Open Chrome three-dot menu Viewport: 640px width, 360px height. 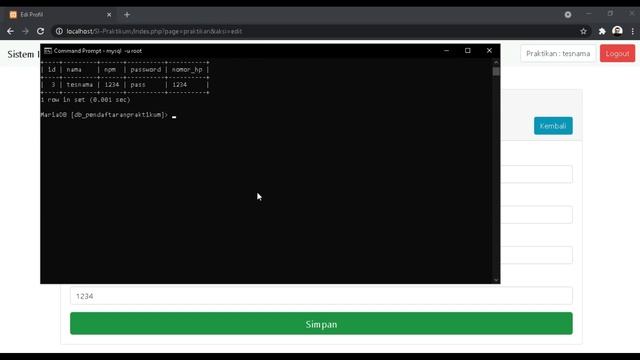(x=633, y=31)
